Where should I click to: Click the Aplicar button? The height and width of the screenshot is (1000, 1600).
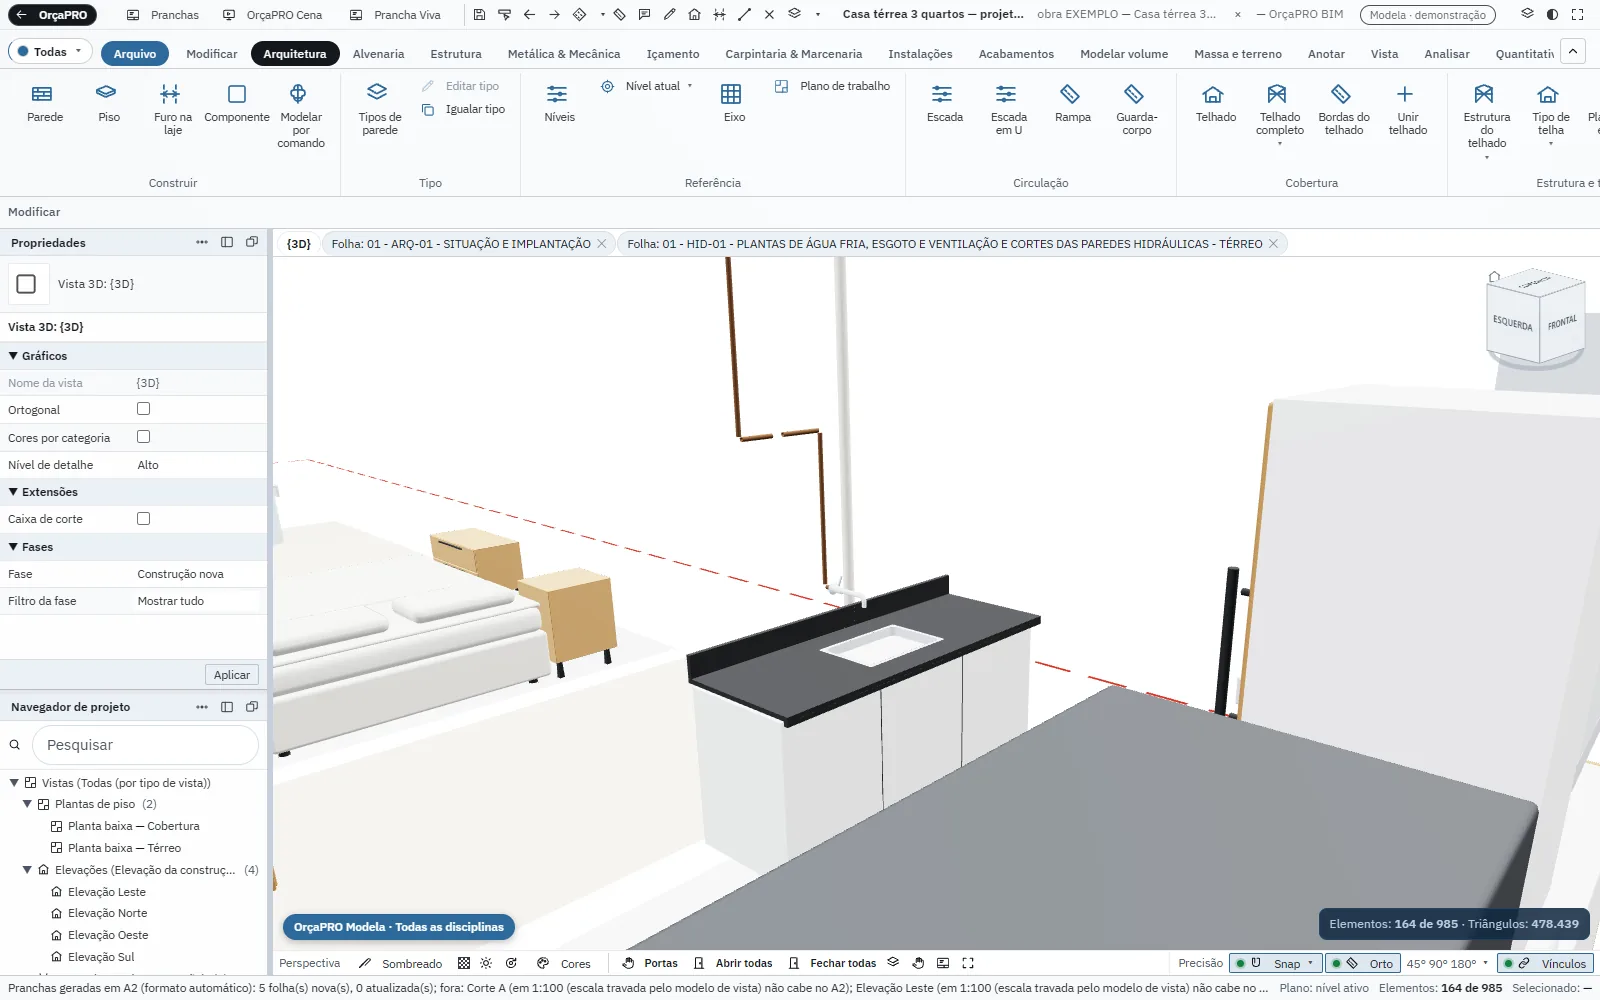click(x=232, y=675)
